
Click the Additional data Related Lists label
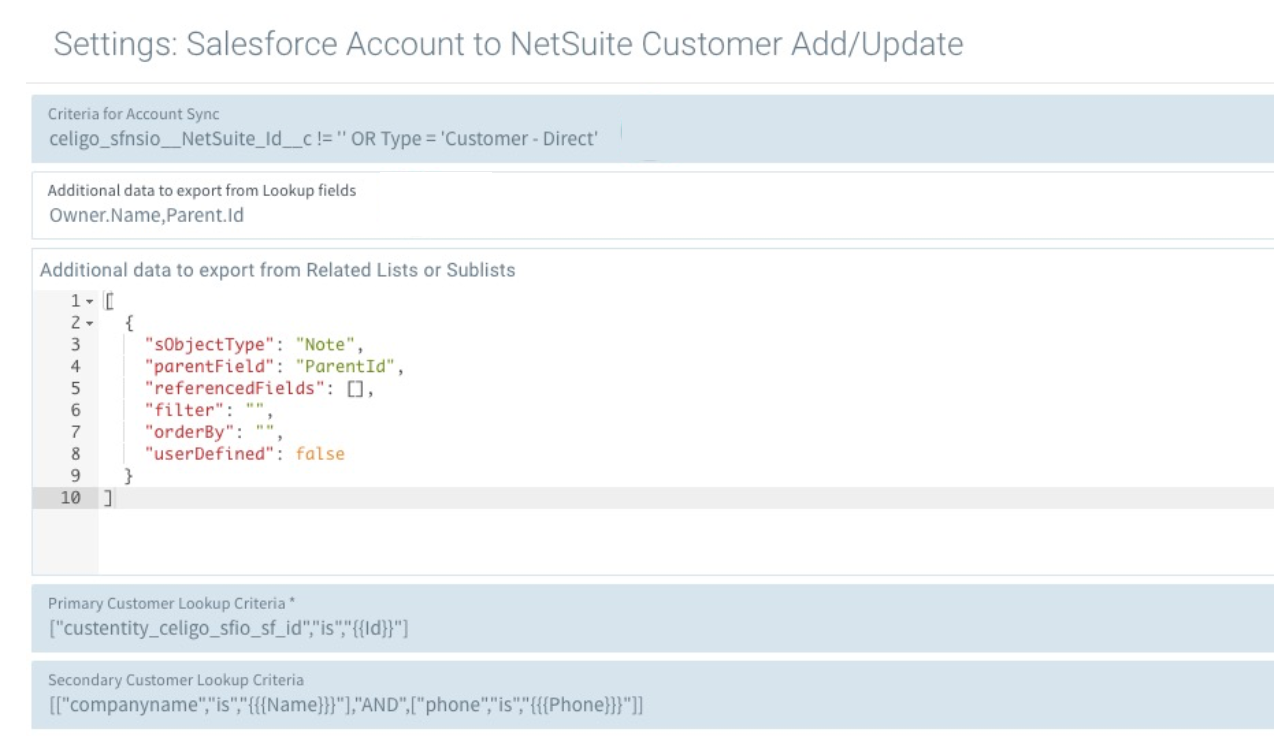point(278,270)
